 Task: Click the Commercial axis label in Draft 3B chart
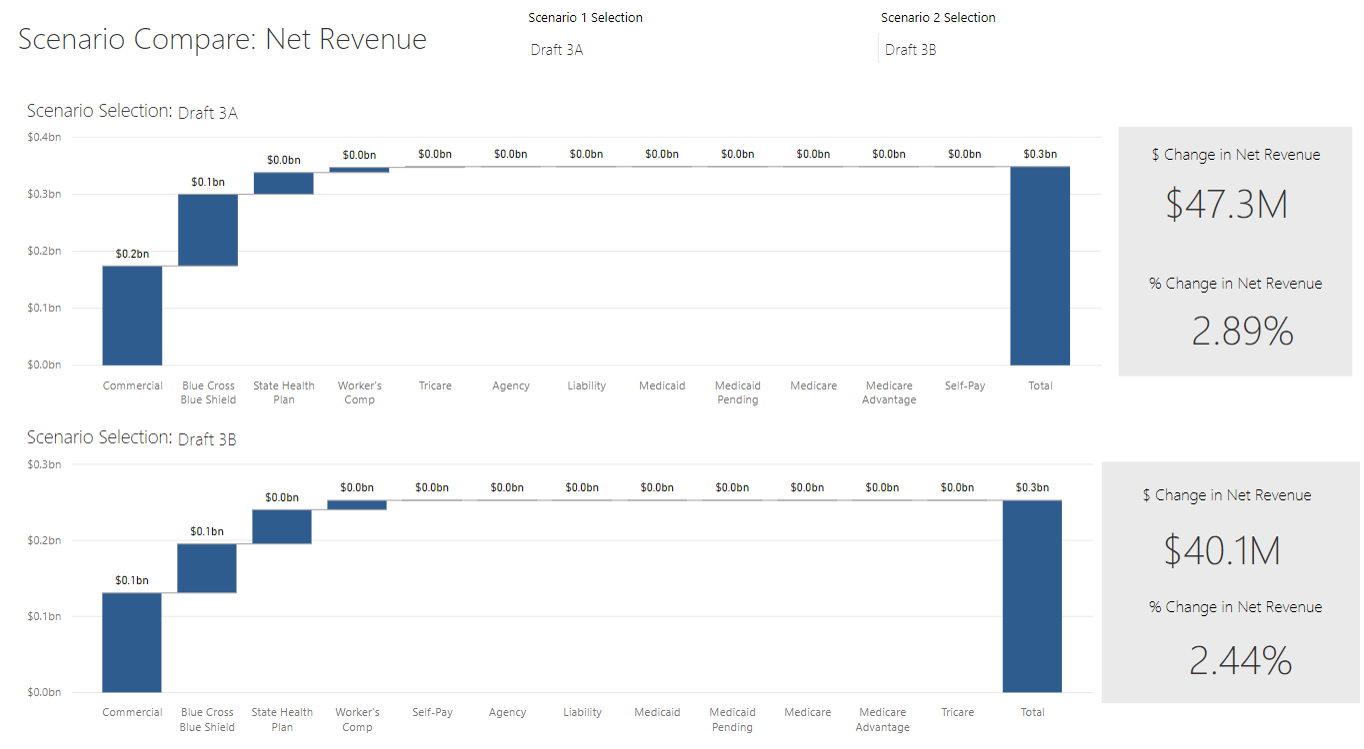(132, 713)
